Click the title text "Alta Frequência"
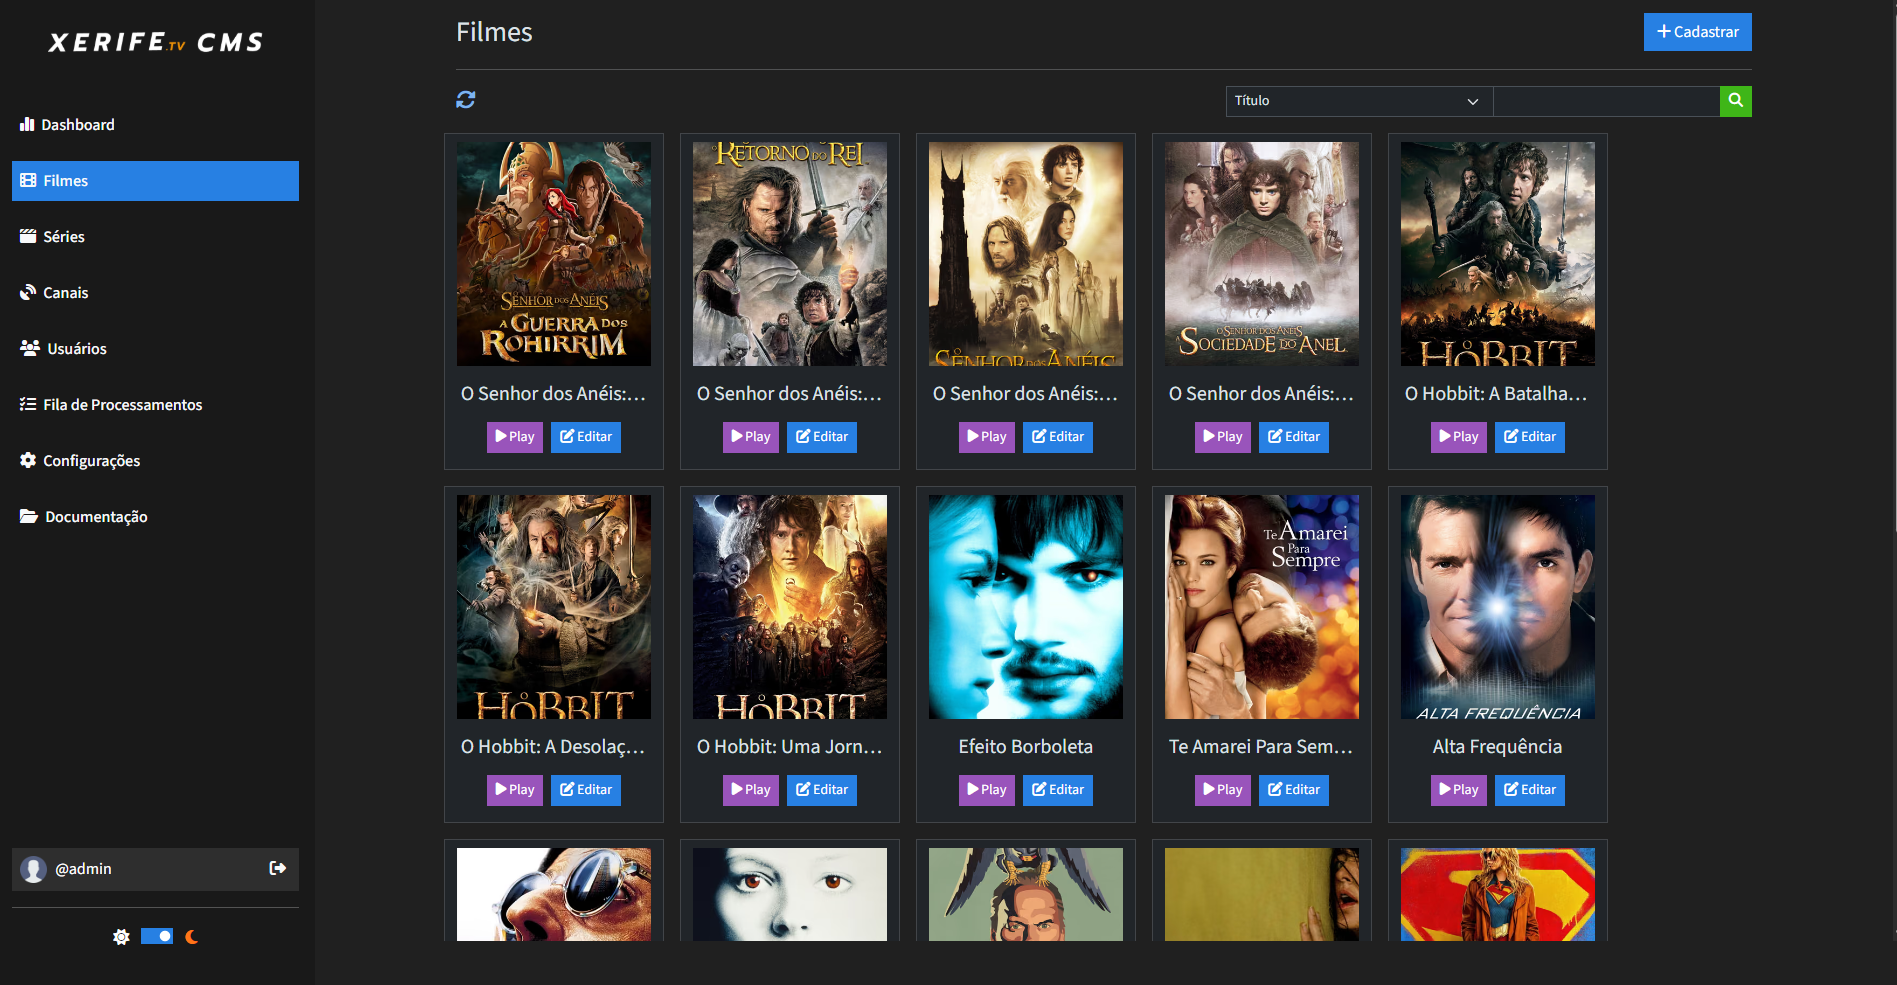1897x985 pixels. pyautogui.click(x=1498, y=747)
